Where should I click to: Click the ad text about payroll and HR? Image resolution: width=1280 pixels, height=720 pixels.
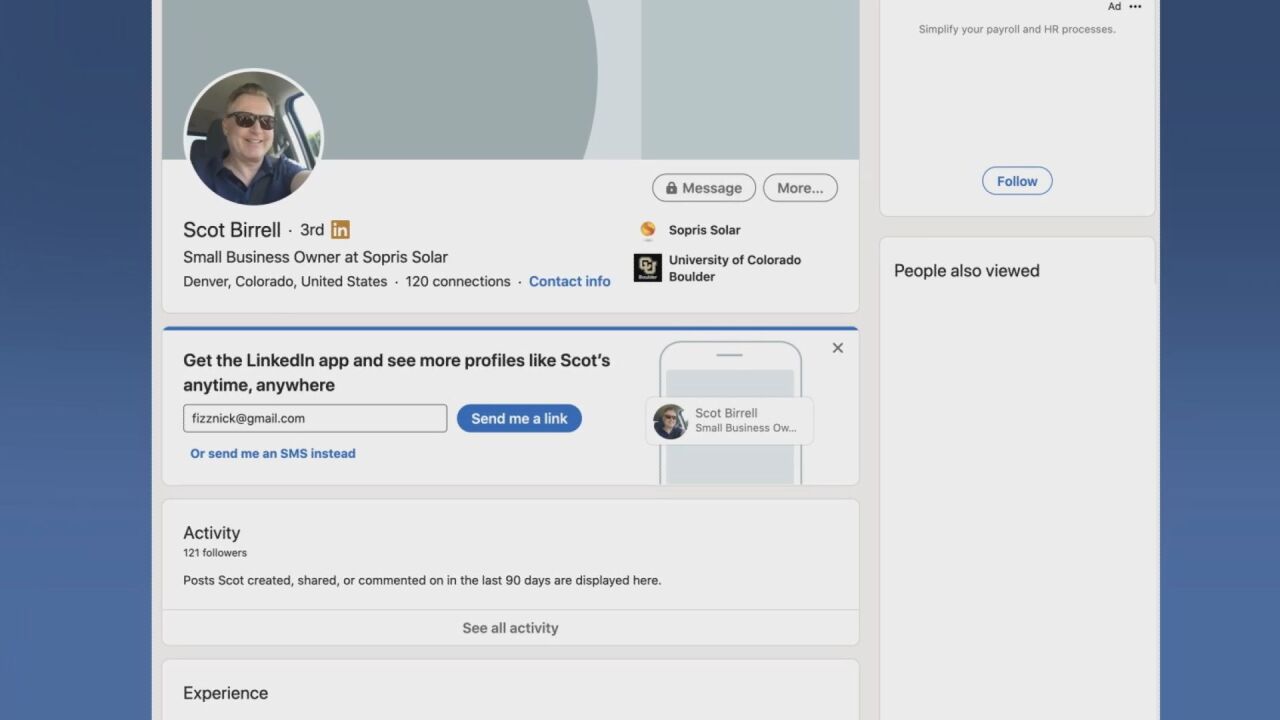click(1017, 29)
